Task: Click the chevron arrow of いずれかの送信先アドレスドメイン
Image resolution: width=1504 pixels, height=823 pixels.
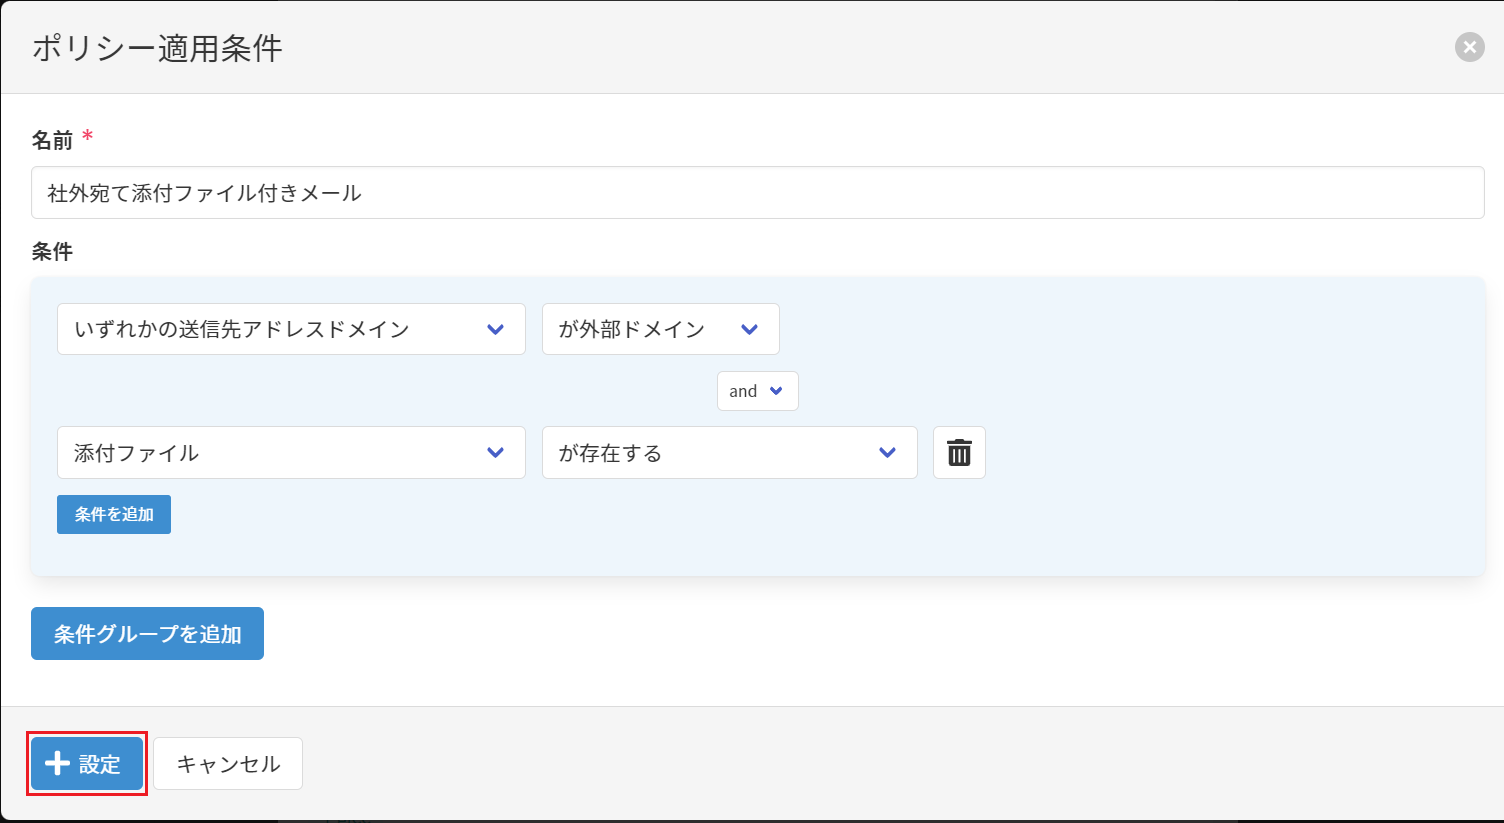Action: (495, 330)
